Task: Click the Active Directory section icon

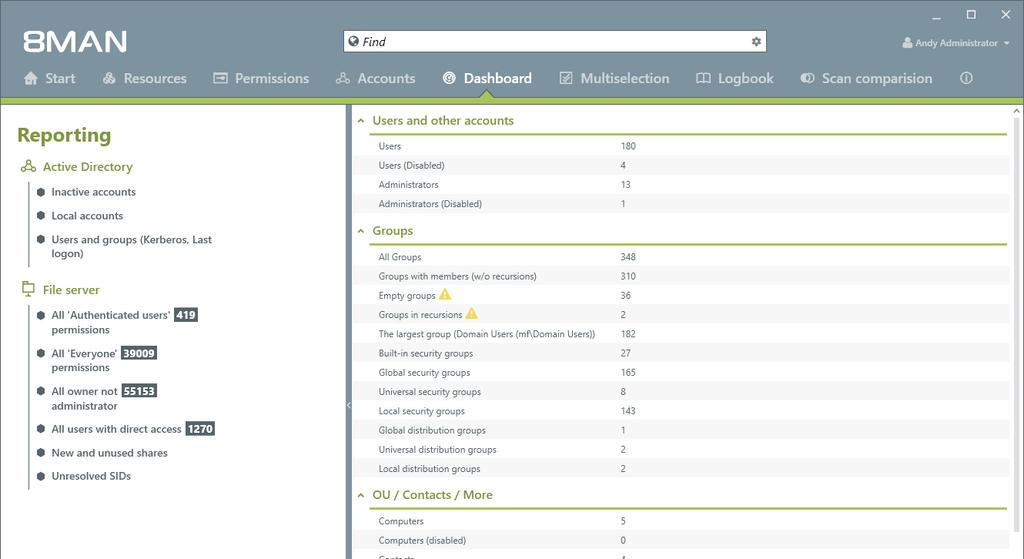Action: coord(28,167)
